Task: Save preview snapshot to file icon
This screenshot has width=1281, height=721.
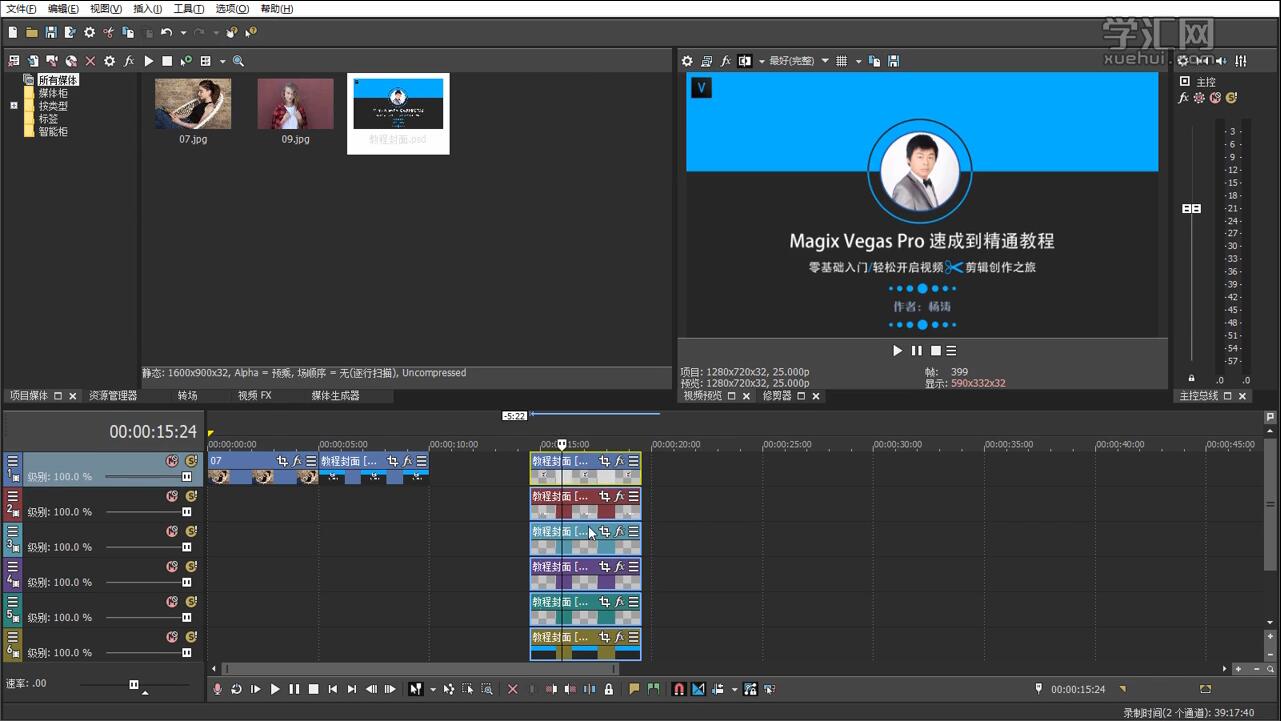Action: (x=893, y=61)
